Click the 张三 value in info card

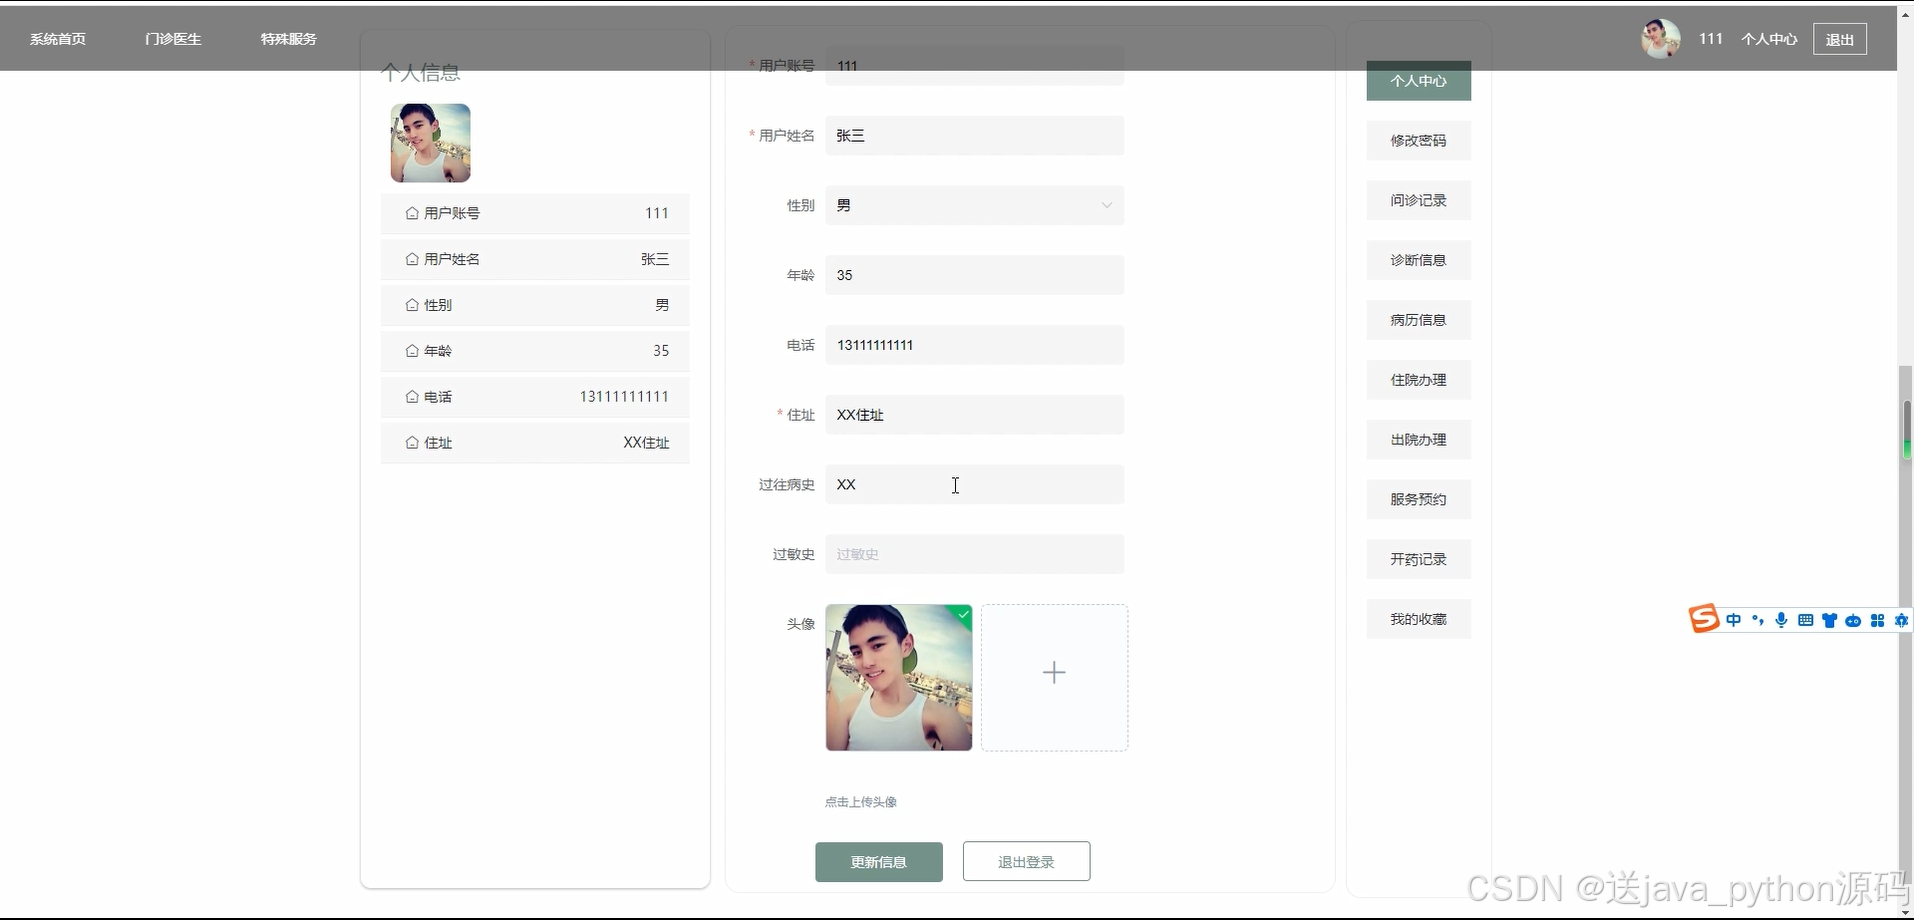pyautogui.click(x=655, y=259)
